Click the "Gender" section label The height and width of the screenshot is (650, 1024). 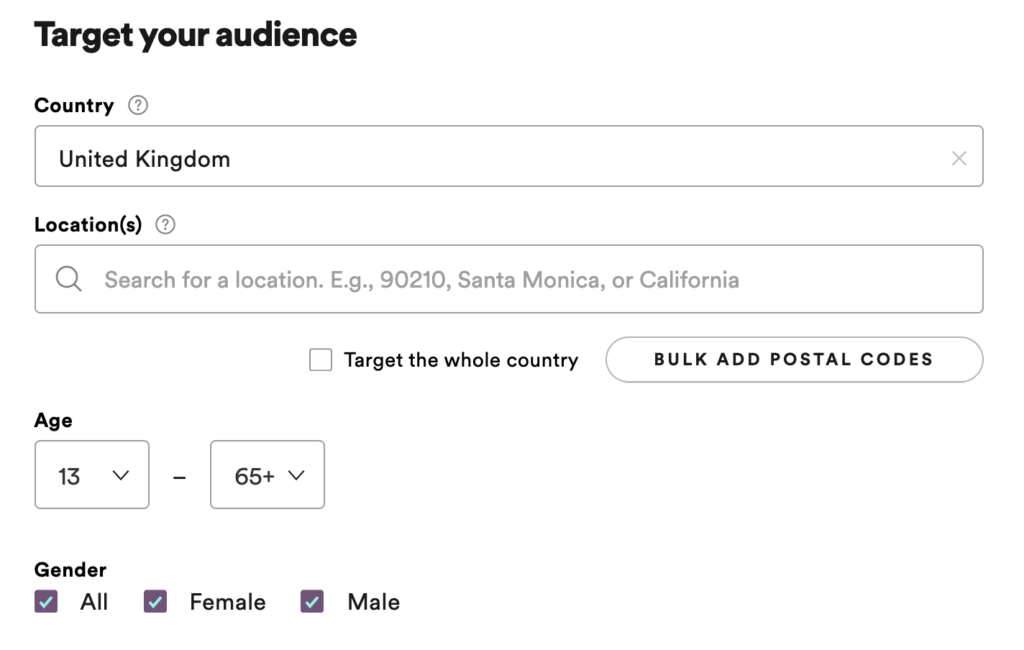(70, 570)
